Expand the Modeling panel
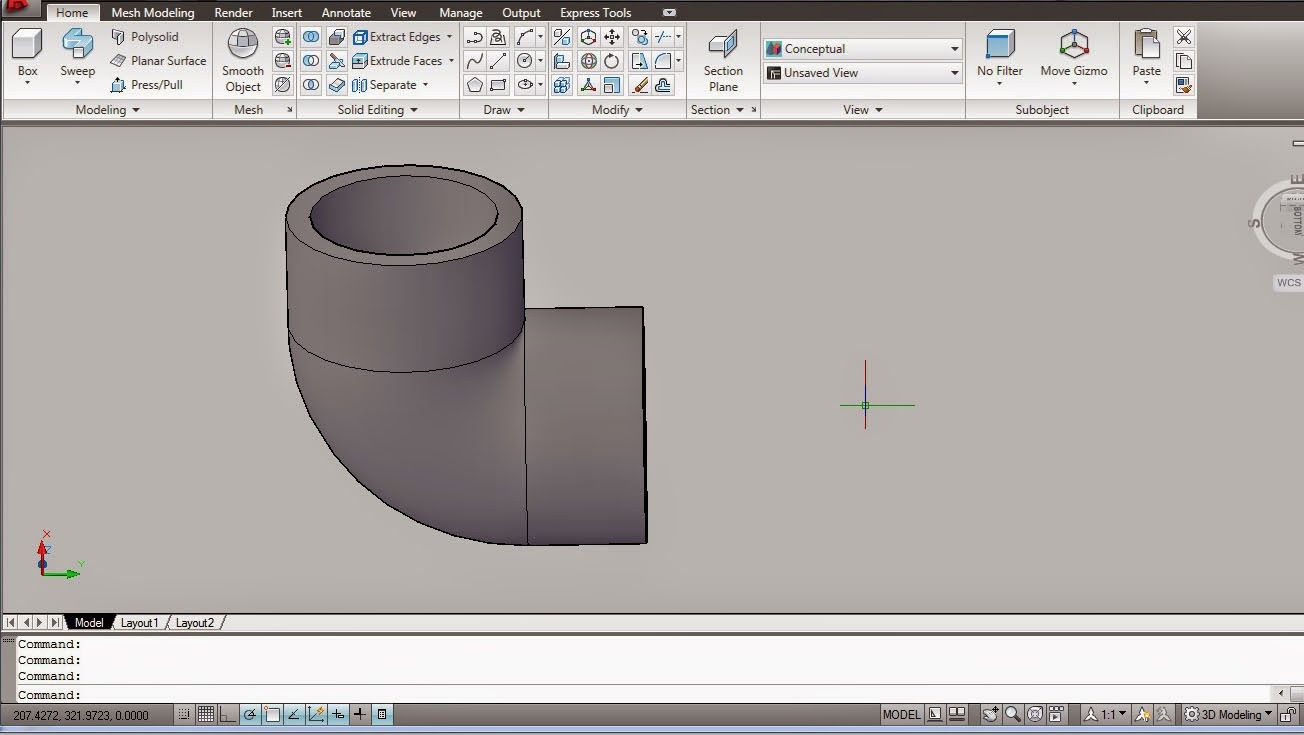 [x=107, y=110]
